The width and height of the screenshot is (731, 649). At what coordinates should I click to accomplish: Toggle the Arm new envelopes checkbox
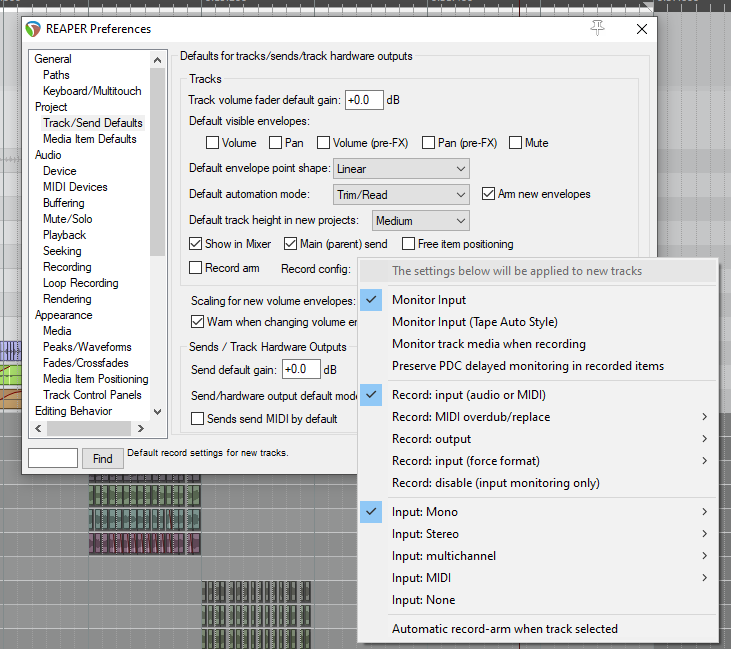click(x=489, y=194)
